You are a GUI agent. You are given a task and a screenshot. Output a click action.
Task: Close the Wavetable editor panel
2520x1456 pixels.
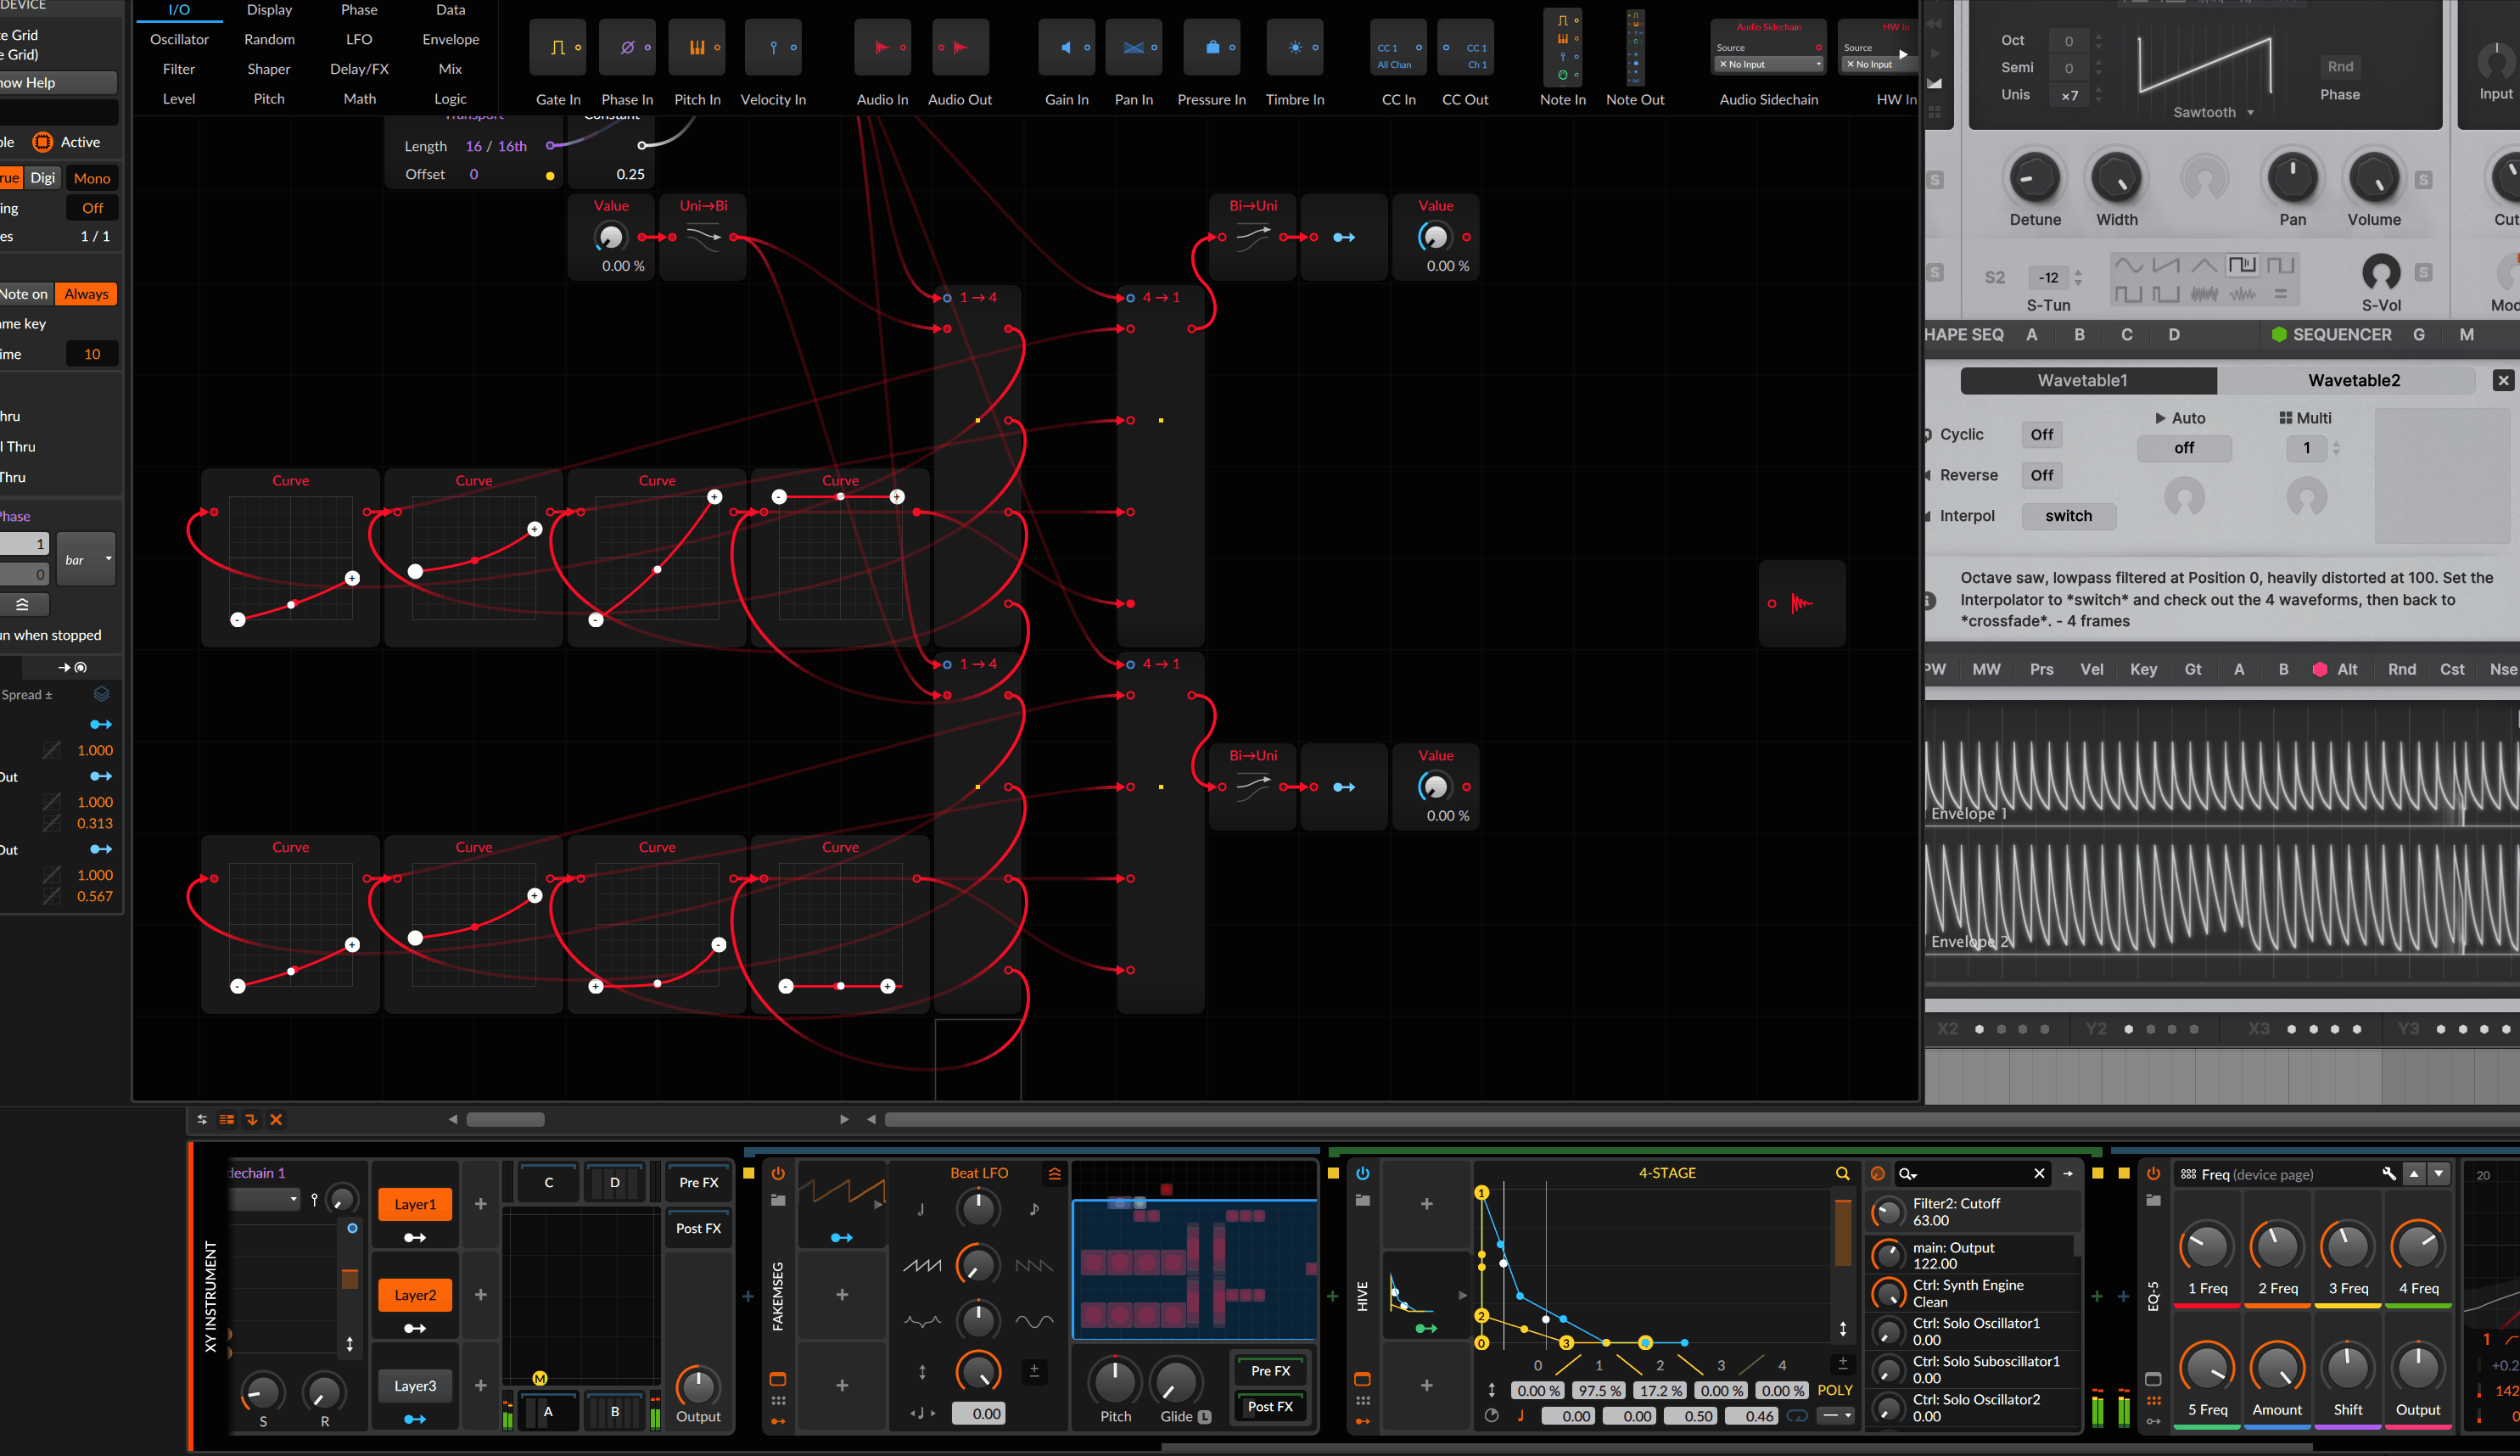click(x=2503, y=380)
